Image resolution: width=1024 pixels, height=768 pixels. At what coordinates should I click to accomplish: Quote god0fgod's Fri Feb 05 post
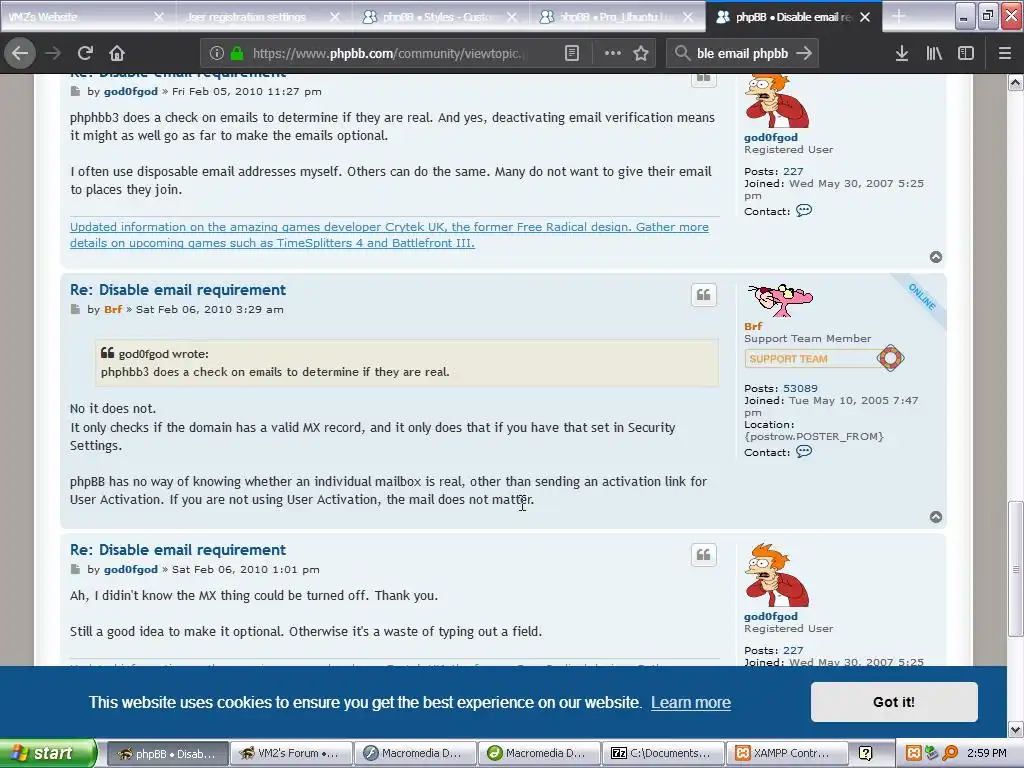(x=703, y=79)
